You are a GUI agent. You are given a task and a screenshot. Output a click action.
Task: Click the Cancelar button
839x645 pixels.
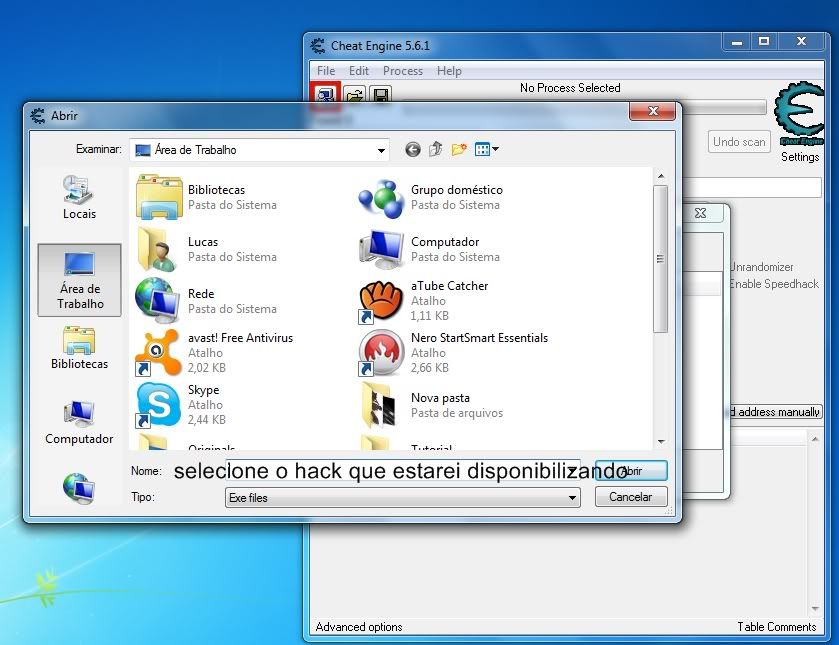coord(630,497)
